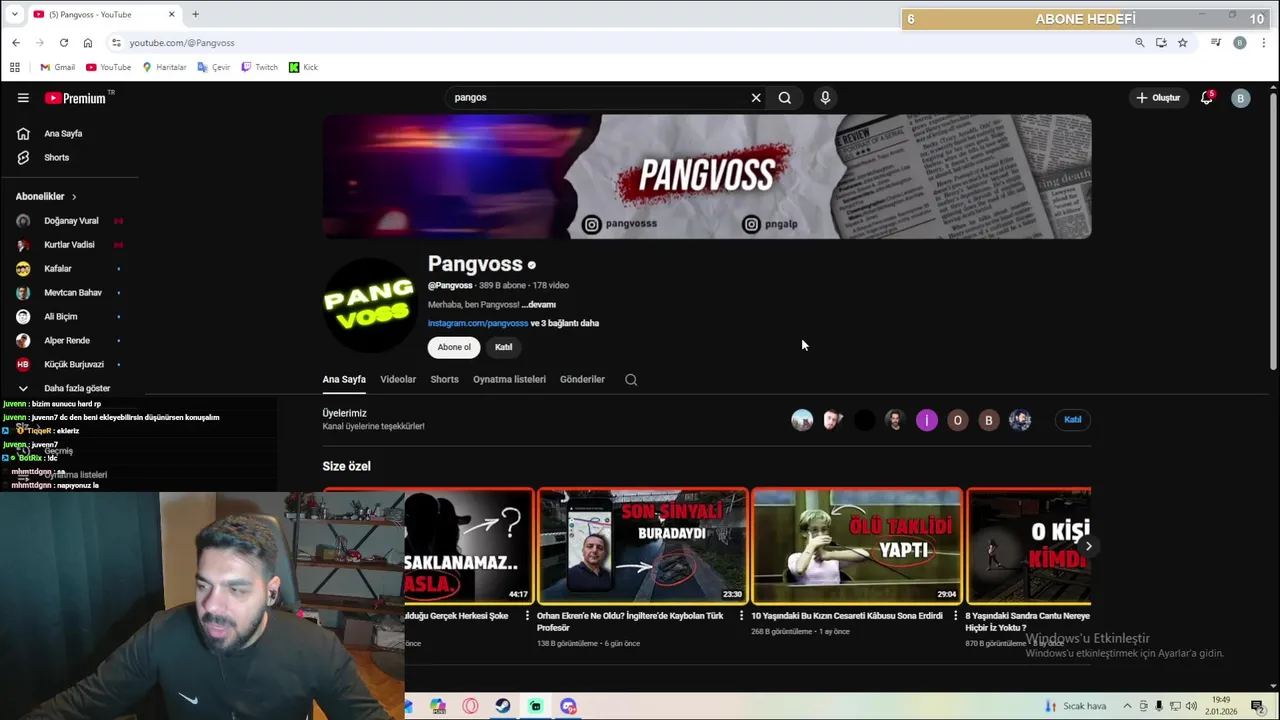Go to Ana Sayfa in sidebar
The height and width of the screenshot is (720, 1280).
[62, 134]
